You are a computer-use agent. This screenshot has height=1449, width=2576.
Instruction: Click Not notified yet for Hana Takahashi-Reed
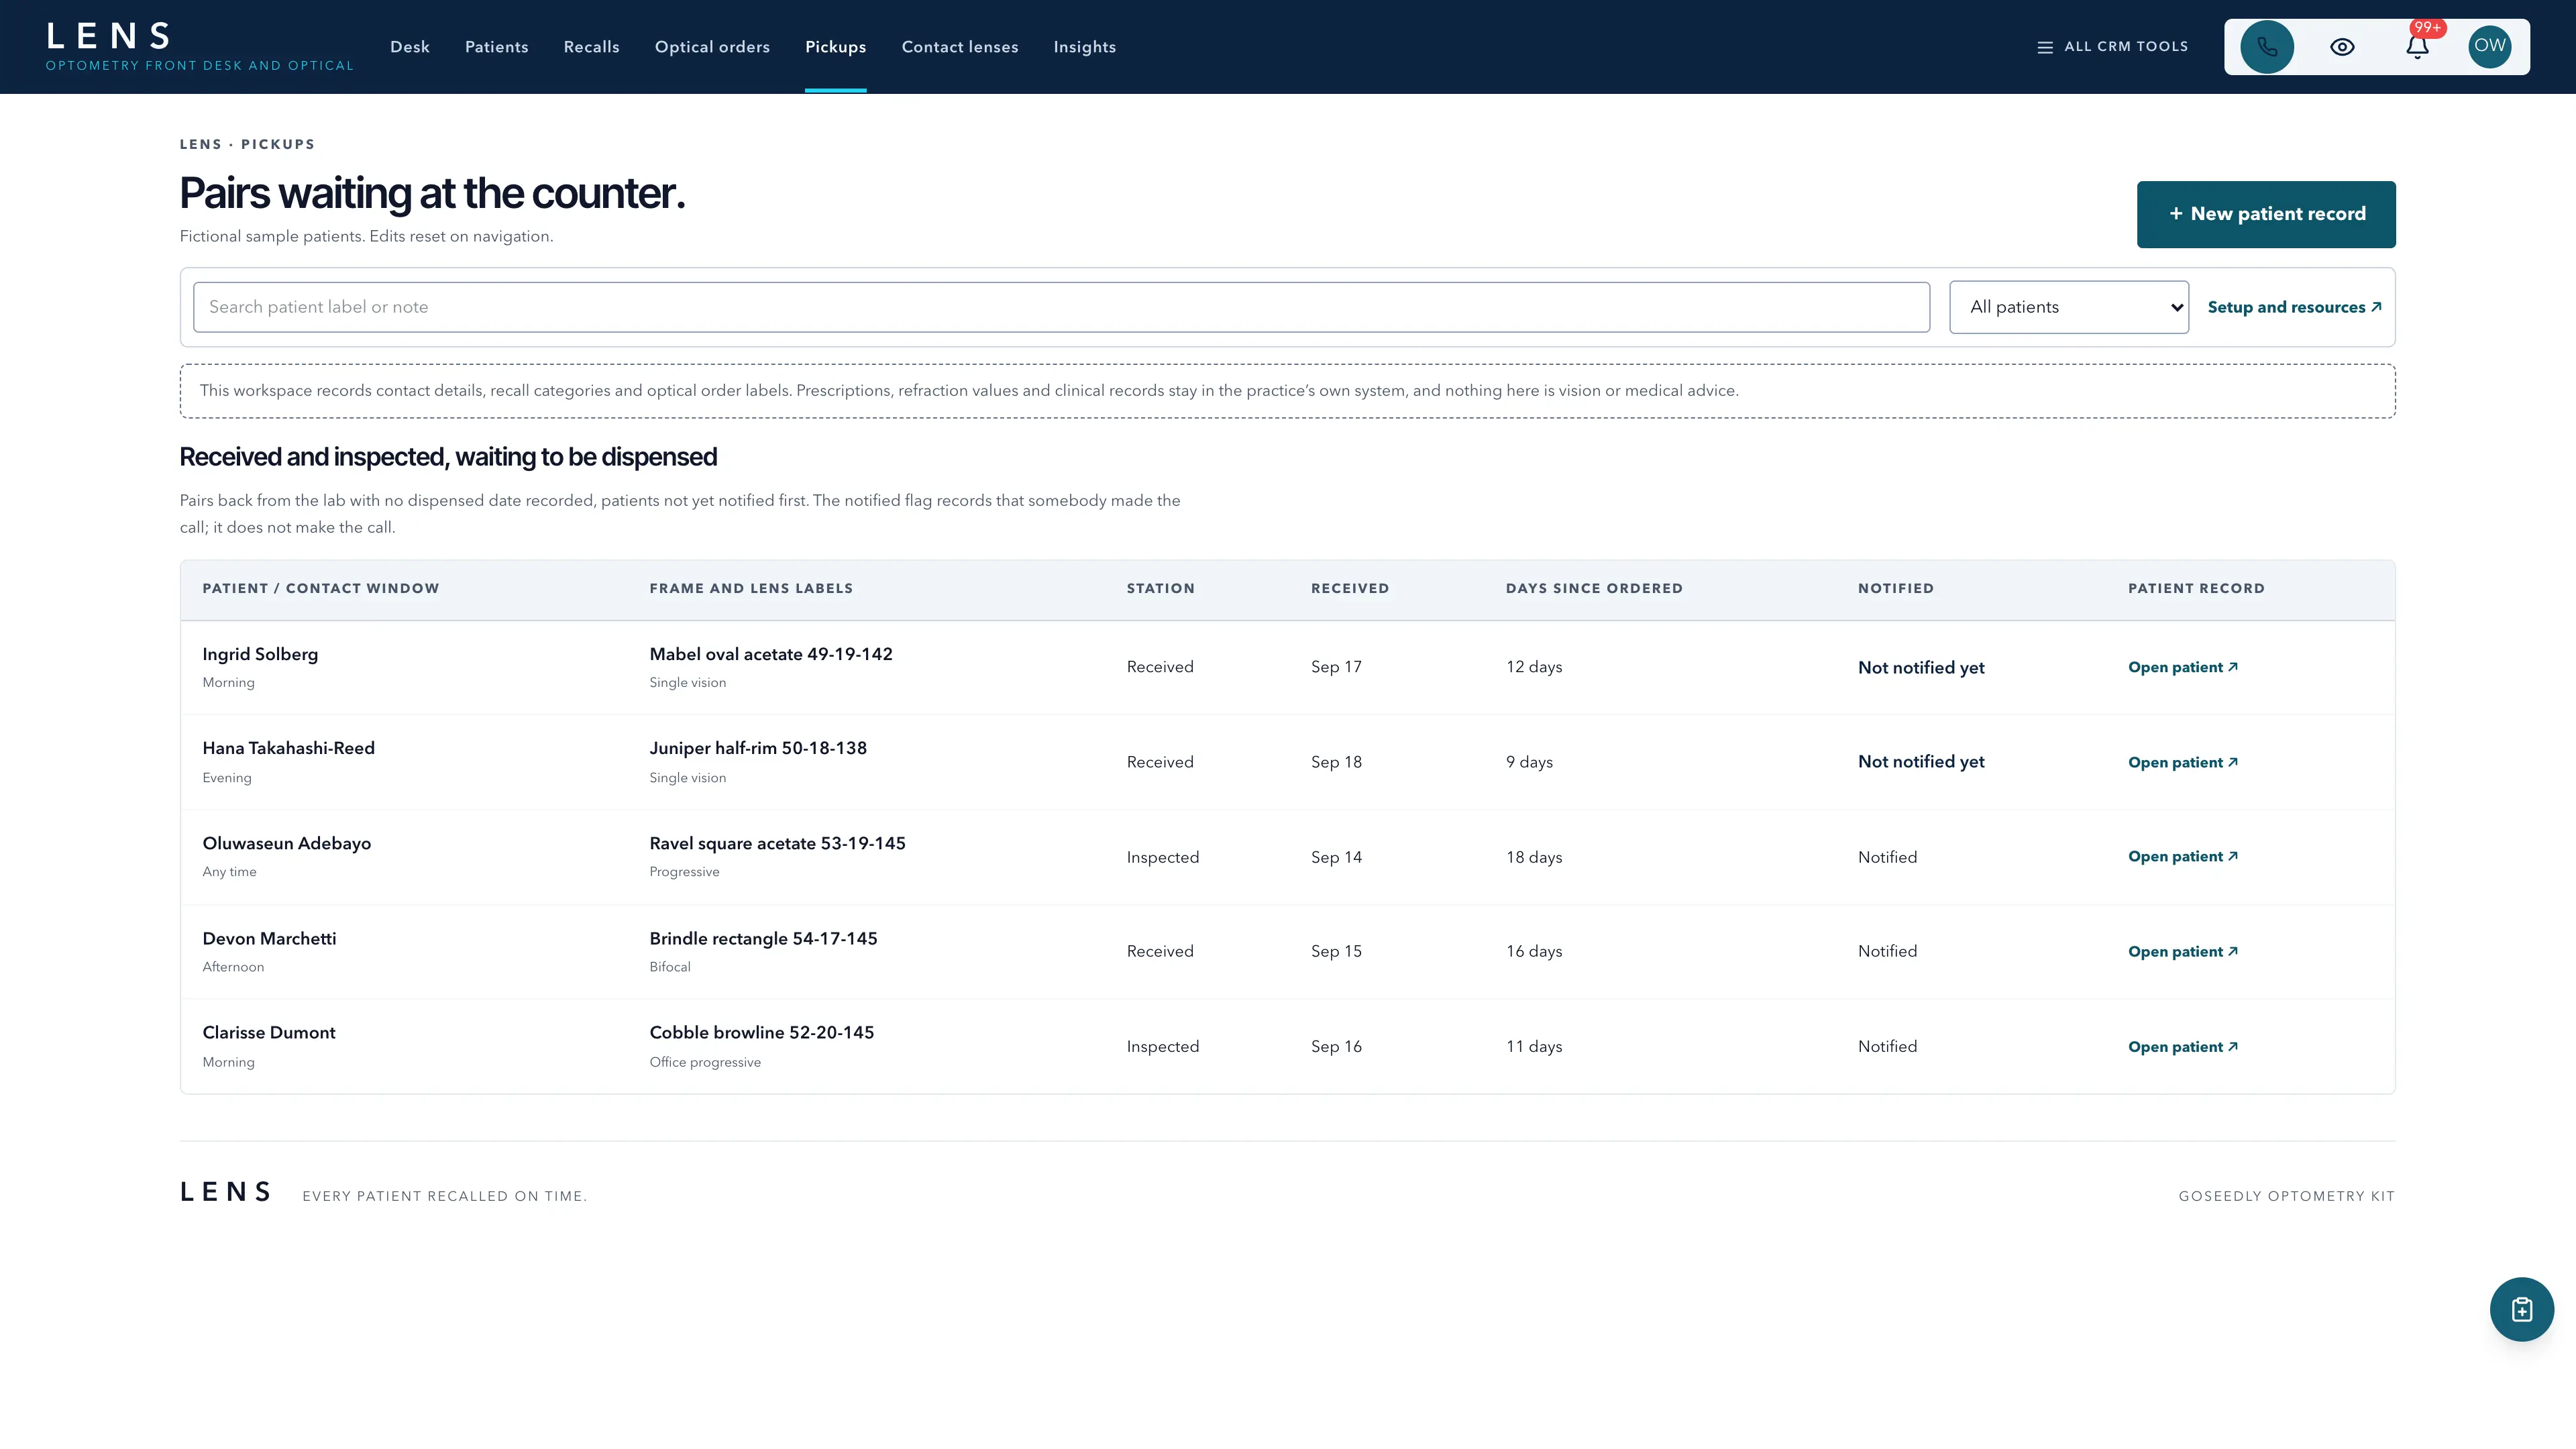[x=1921, y=761]
